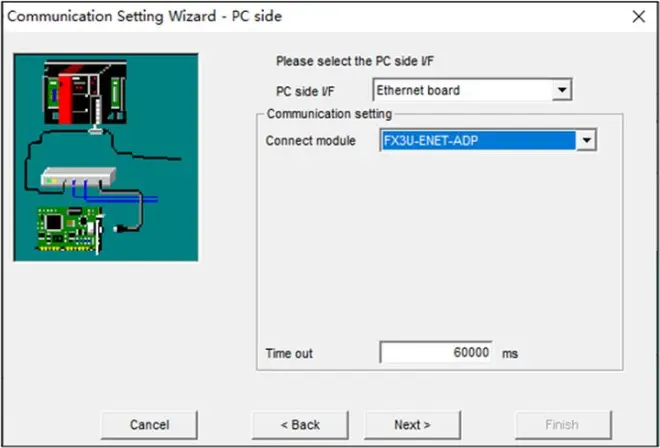Click the 'Please select the PC side I/F' text
The width and height of the screenshot is (660, 448).
pos(355,61)
